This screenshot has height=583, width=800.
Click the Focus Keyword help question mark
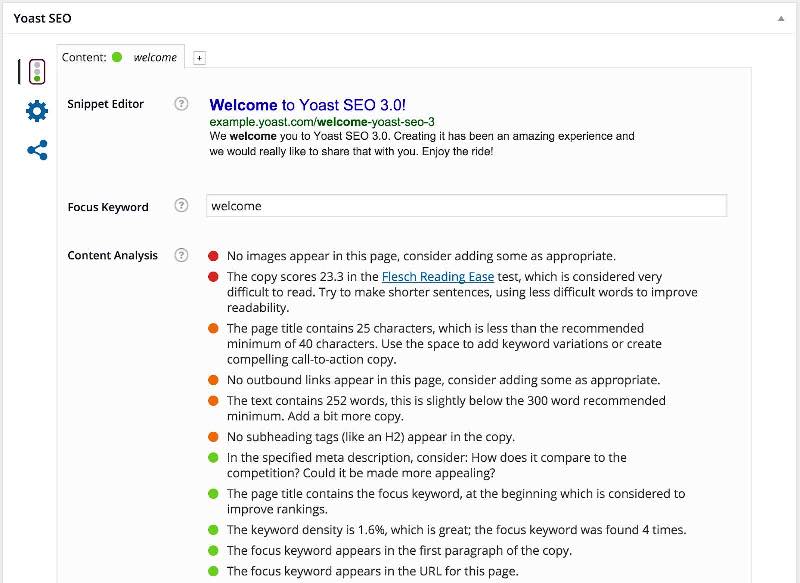tap(183, 206)
